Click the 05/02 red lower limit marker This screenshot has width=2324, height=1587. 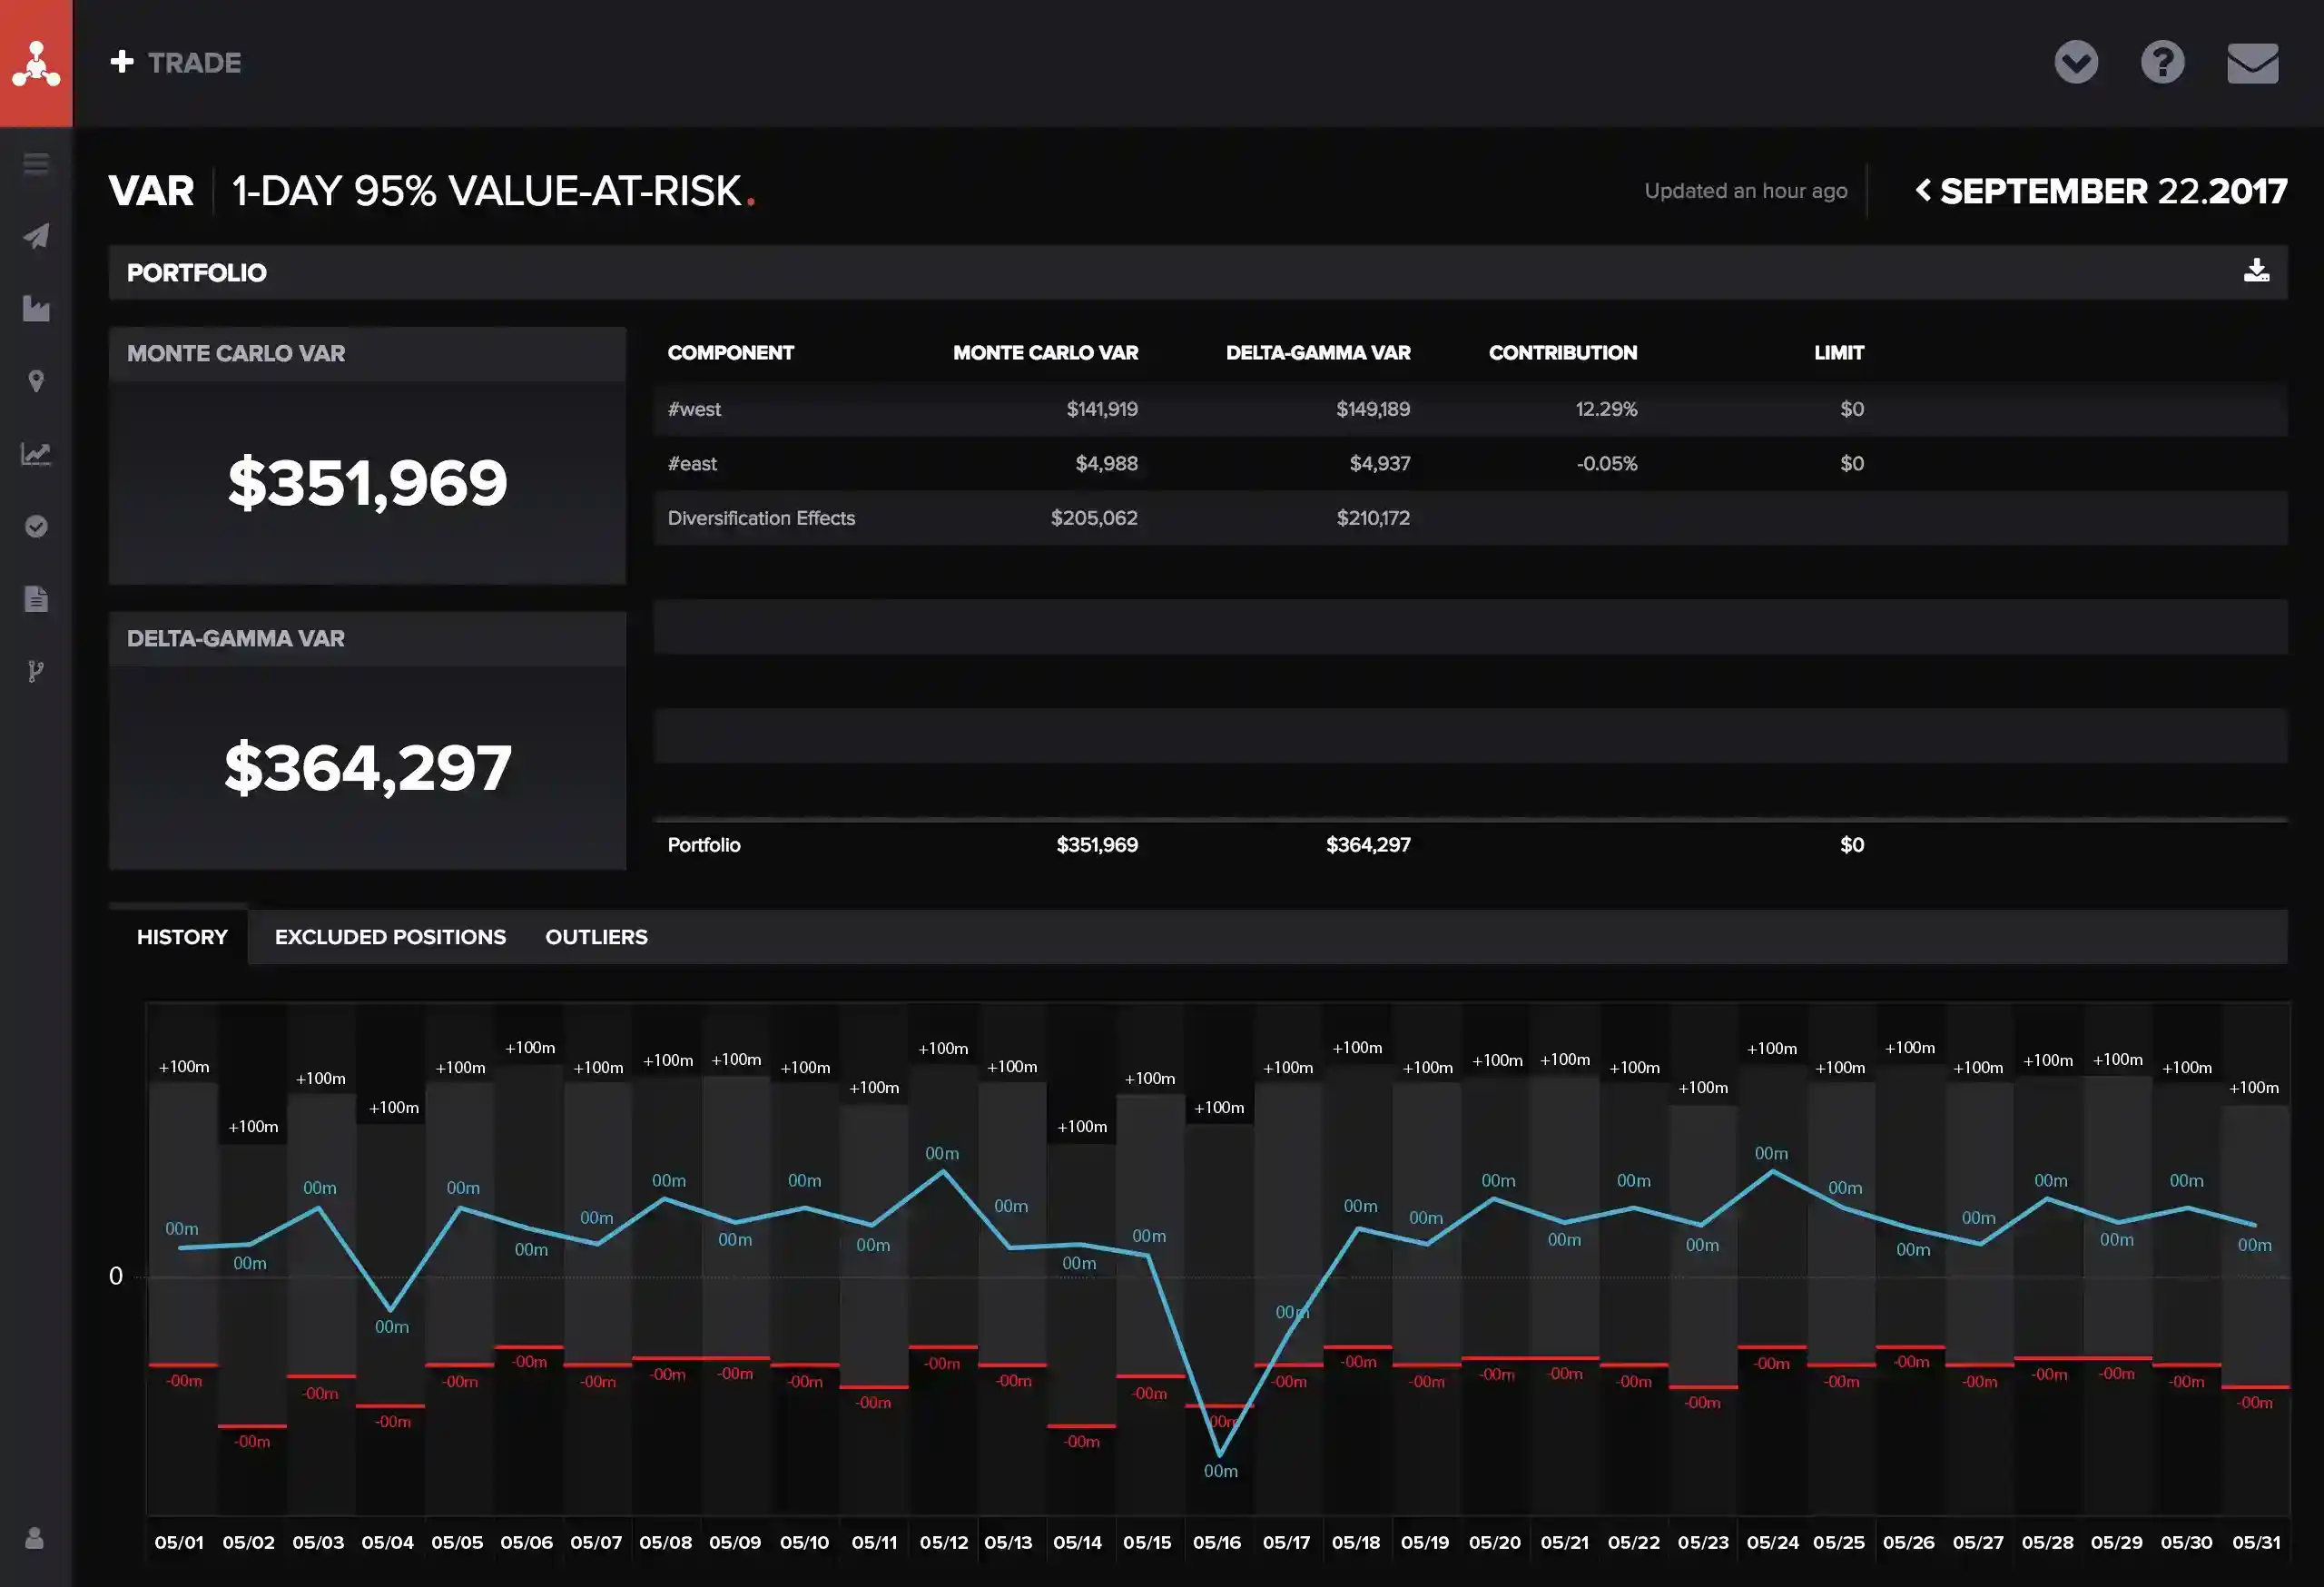coord(252,1426)
